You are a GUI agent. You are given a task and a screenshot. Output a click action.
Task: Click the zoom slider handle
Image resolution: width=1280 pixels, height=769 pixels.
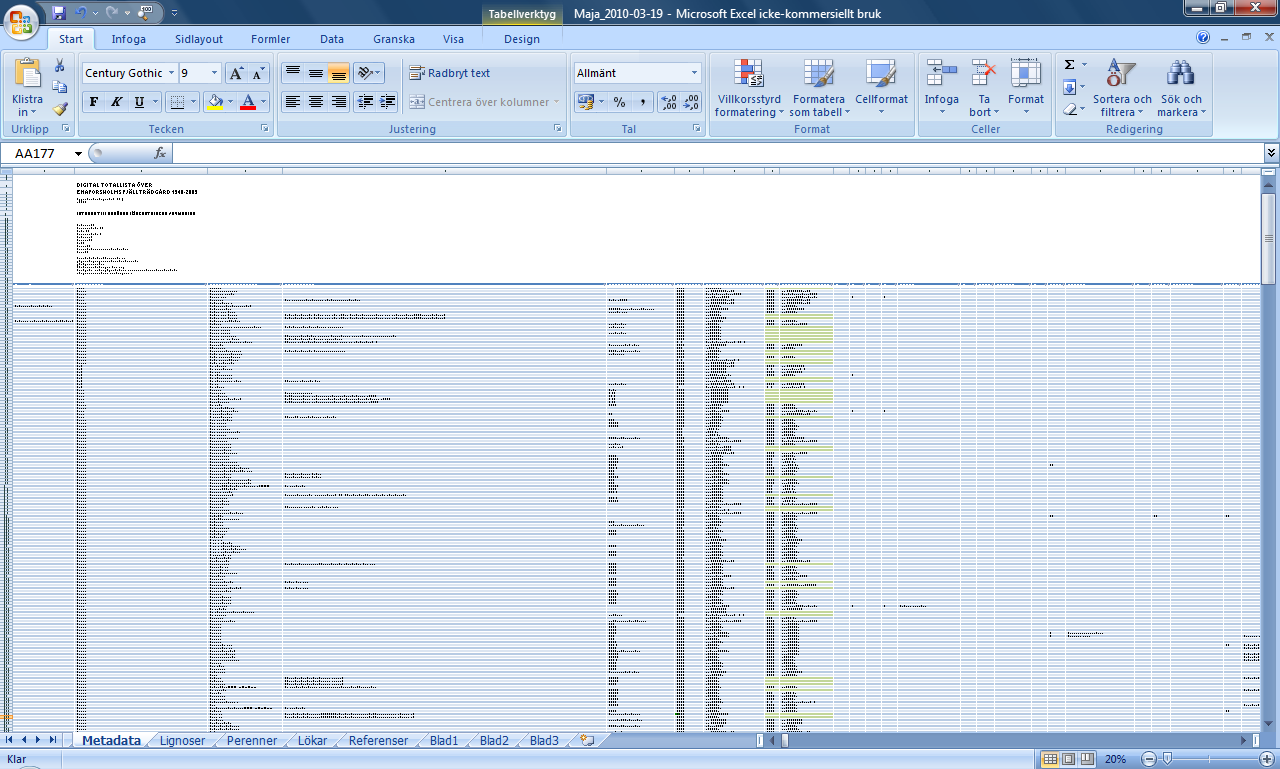tap(1166, 759)
